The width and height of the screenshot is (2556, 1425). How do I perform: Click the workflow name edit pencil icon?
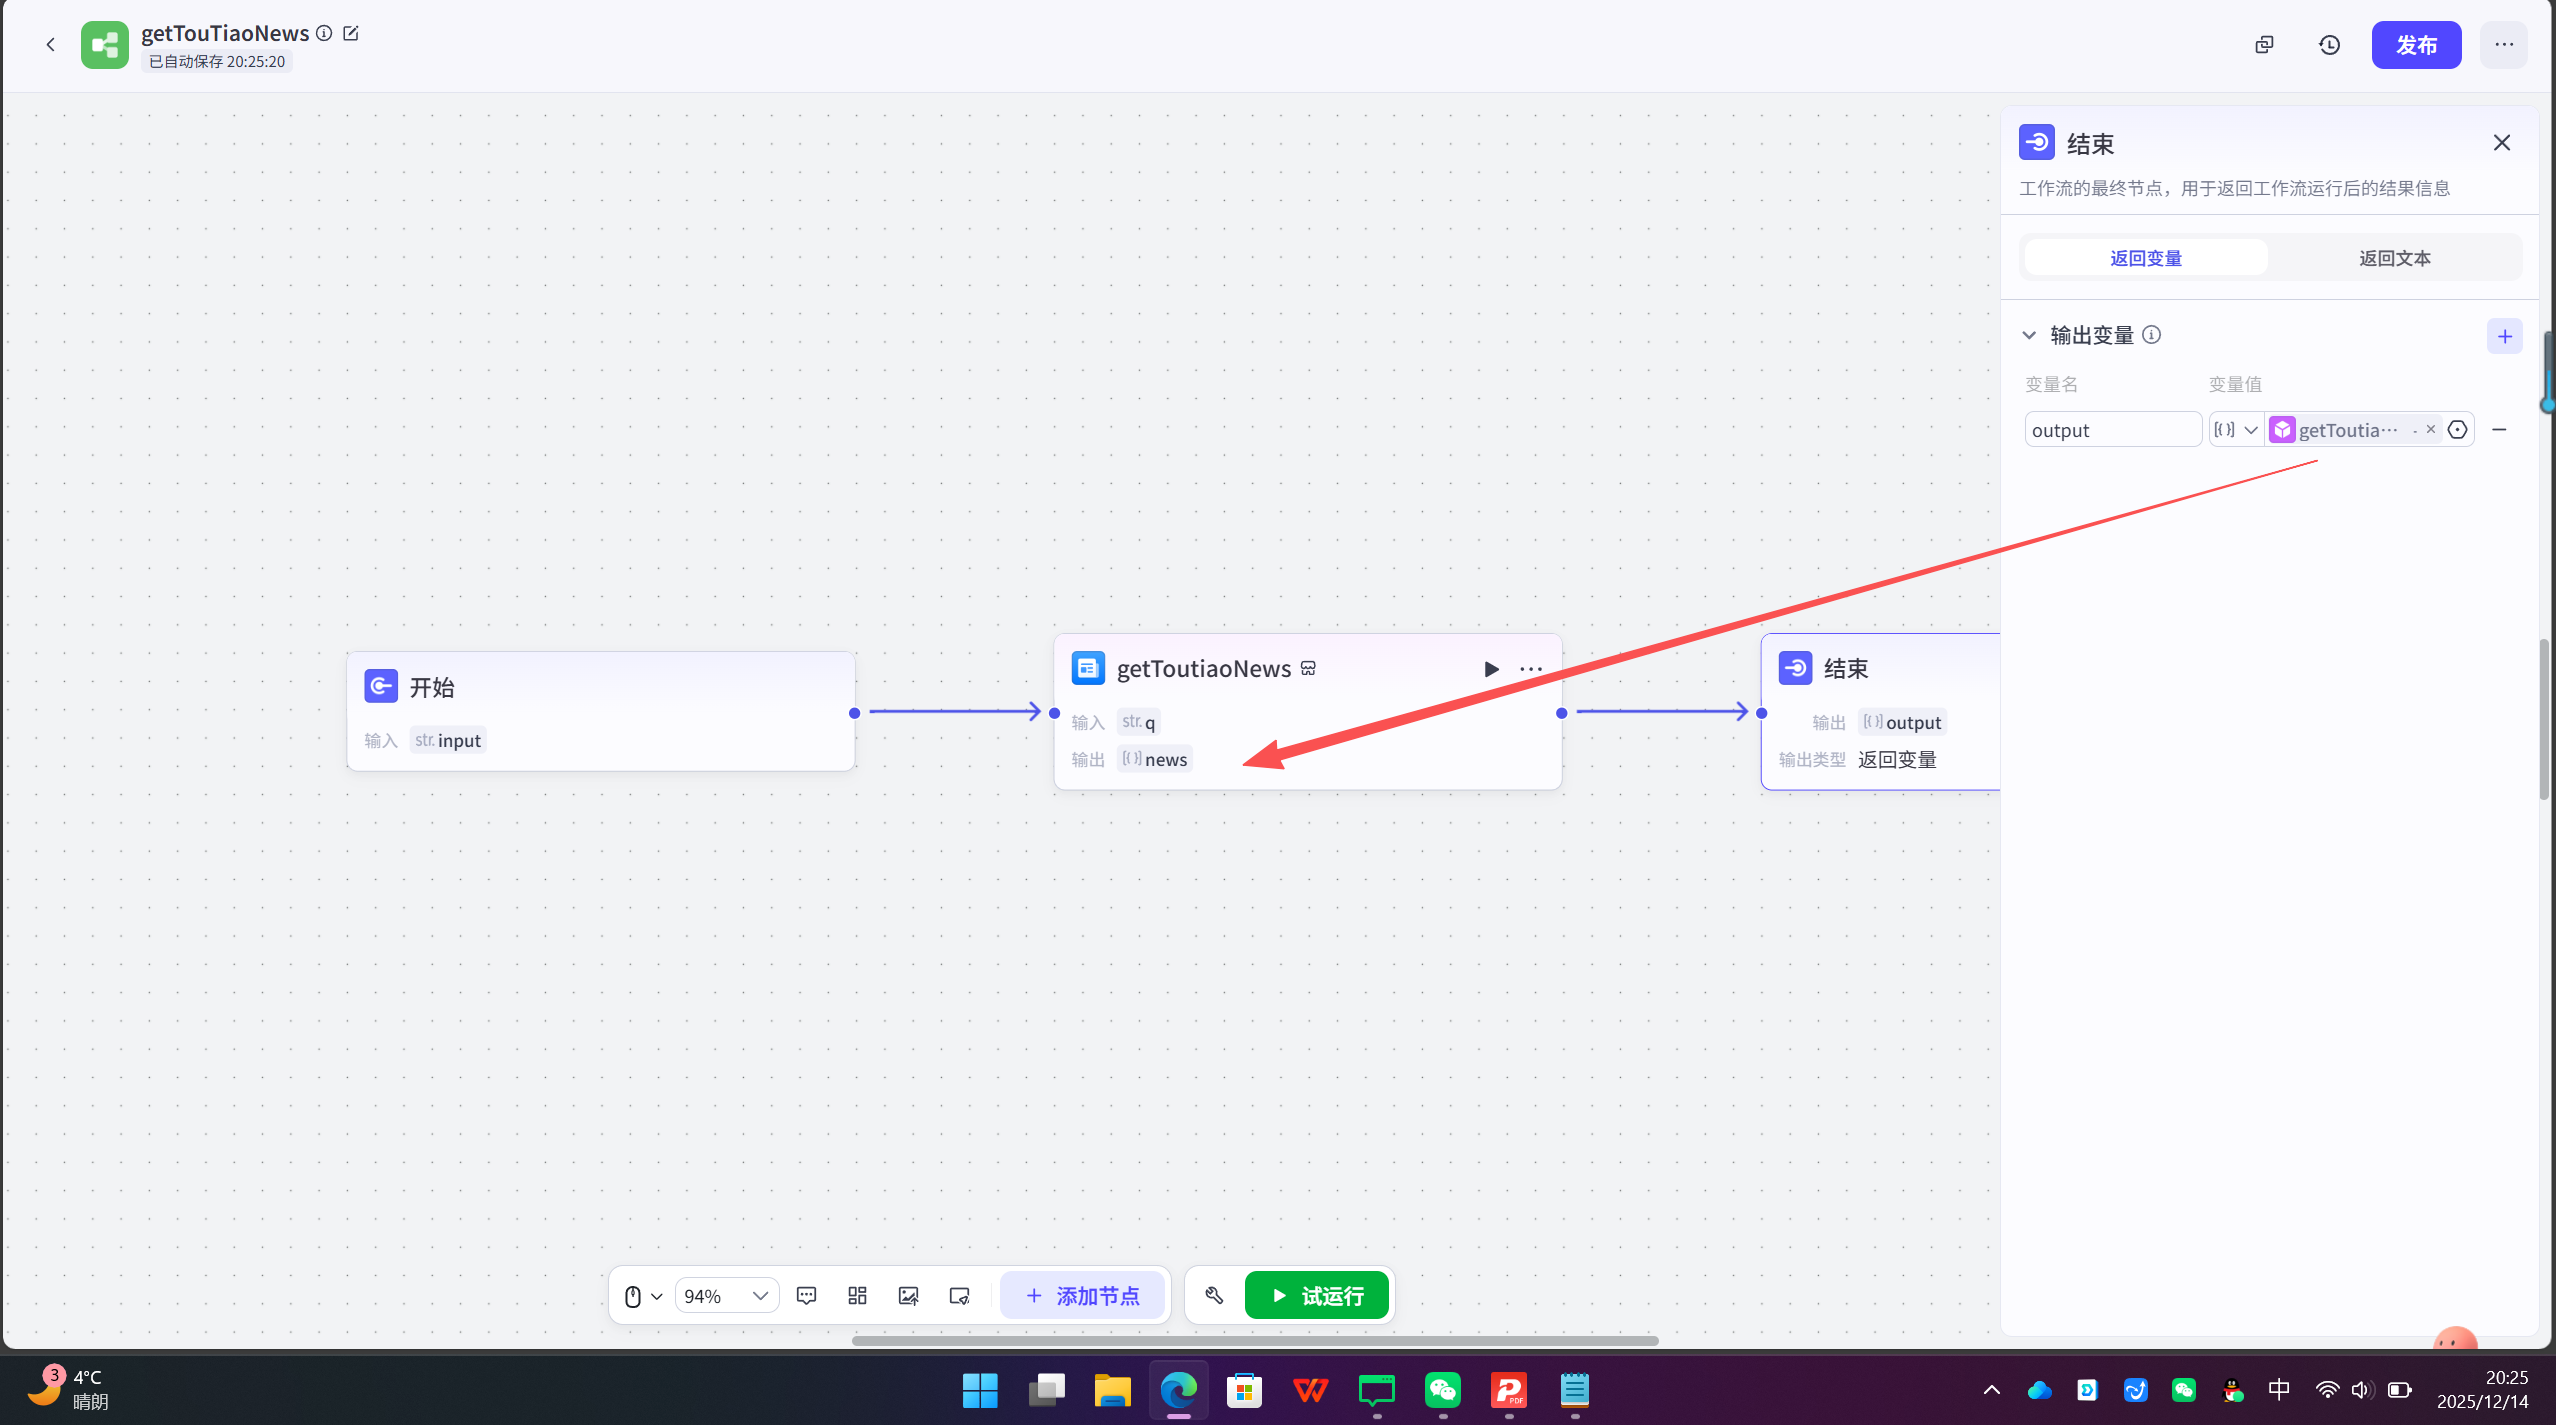pyautogui.click(x=351, y=33)
